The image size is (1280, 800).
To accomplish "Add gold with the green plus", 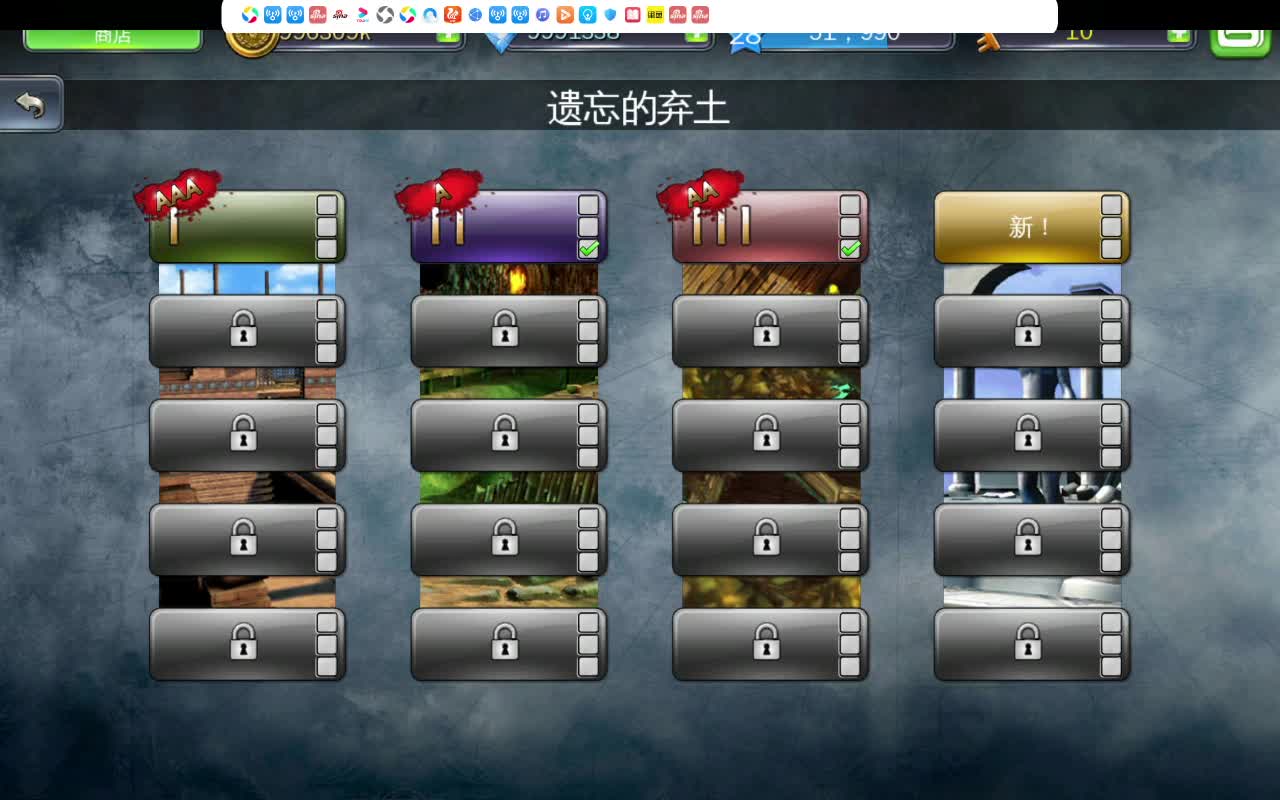I will point(448,36).
